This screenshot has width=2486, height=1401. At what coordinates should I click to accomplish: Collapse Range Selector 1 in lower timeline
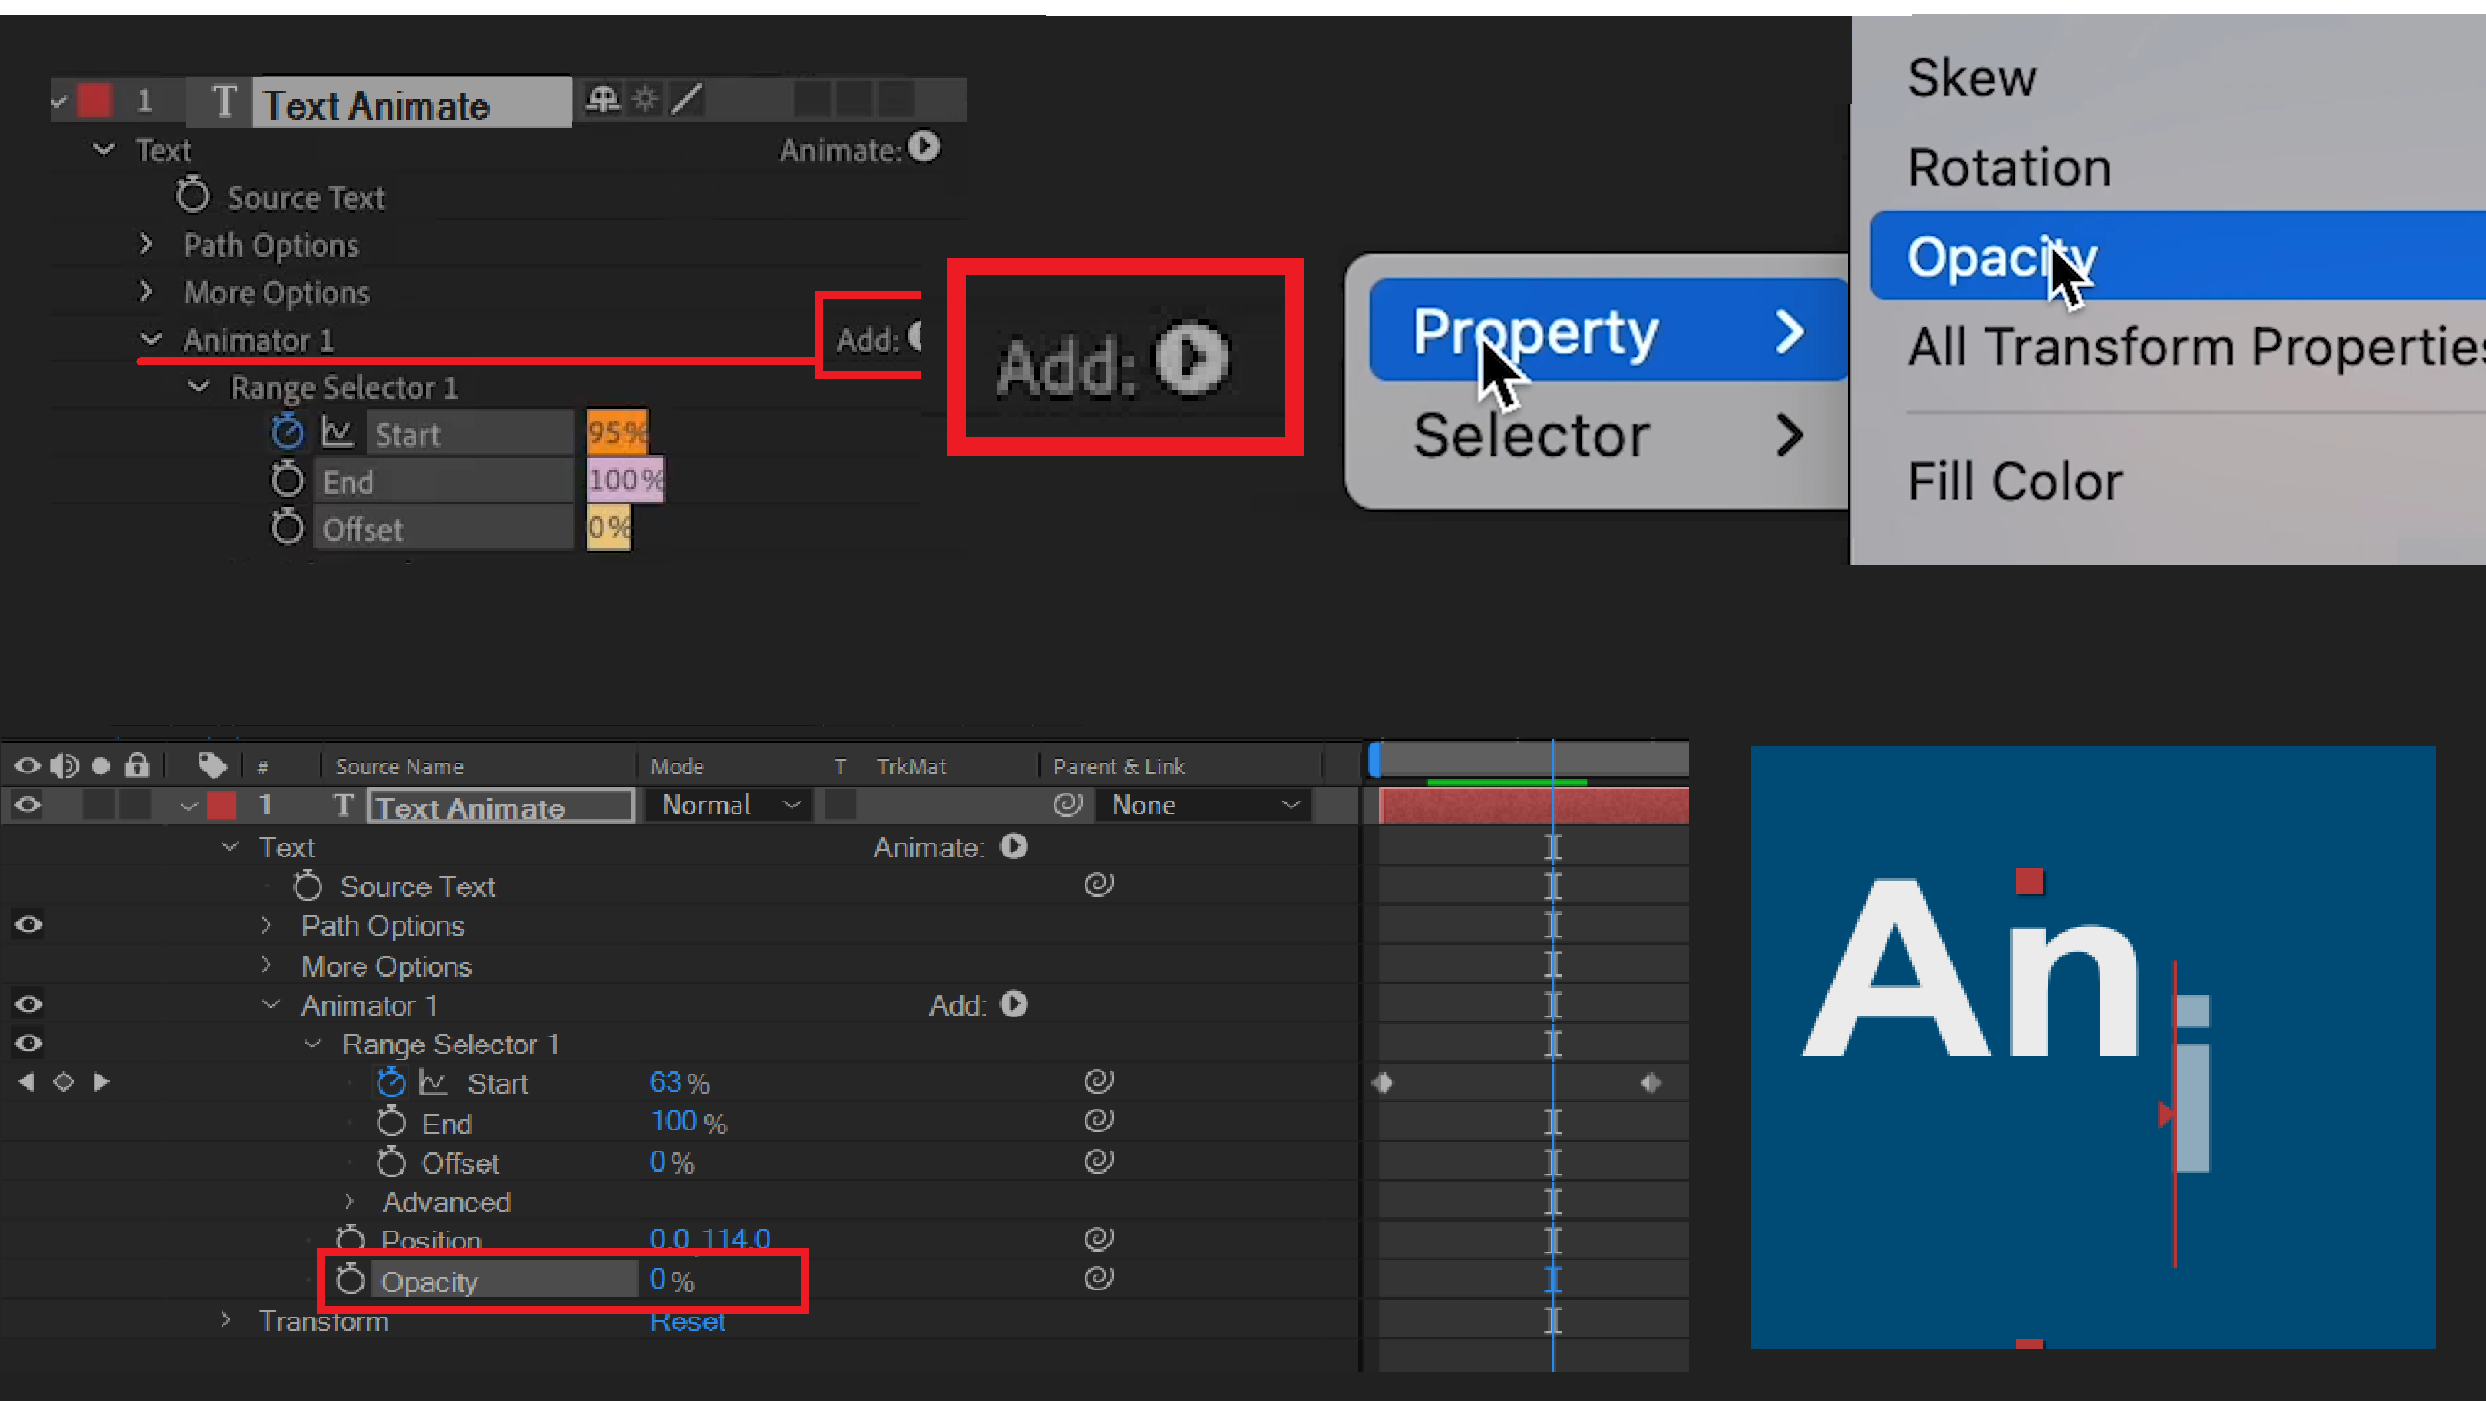[313, 1044]
